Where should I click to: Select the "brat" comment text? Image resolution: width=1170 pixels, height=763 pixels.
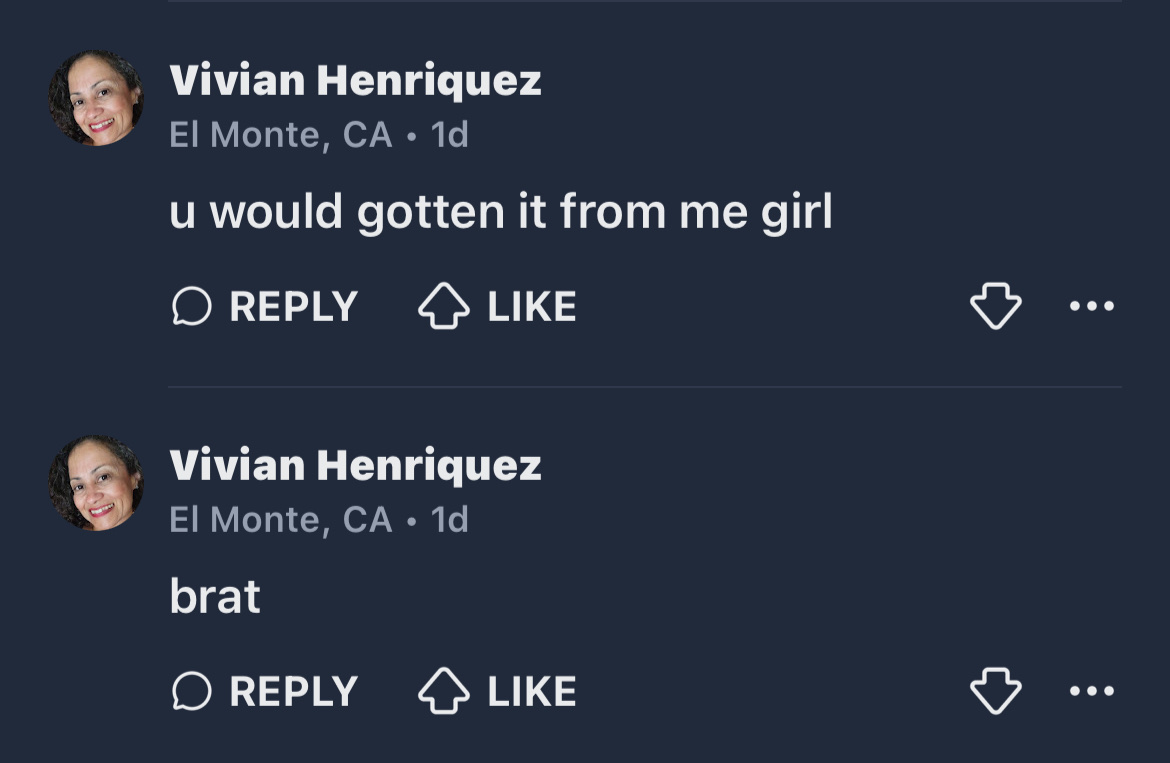pos(215,597)
